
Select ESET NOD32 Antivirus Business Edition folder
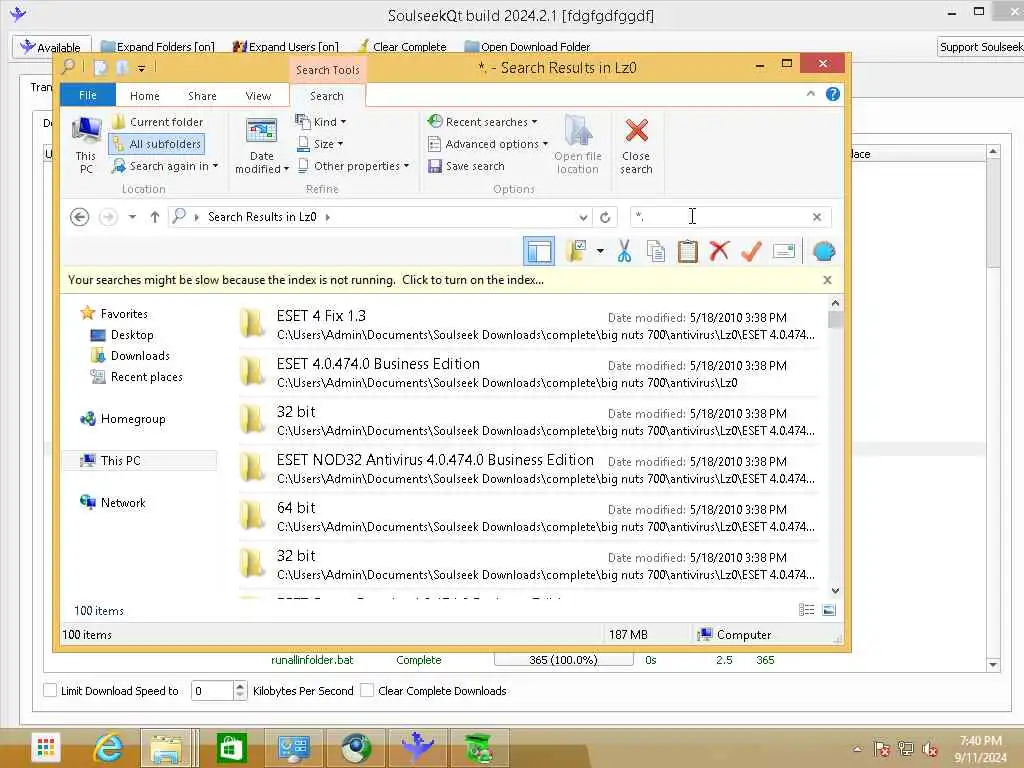pyautogui.click(x=528, y=469)
